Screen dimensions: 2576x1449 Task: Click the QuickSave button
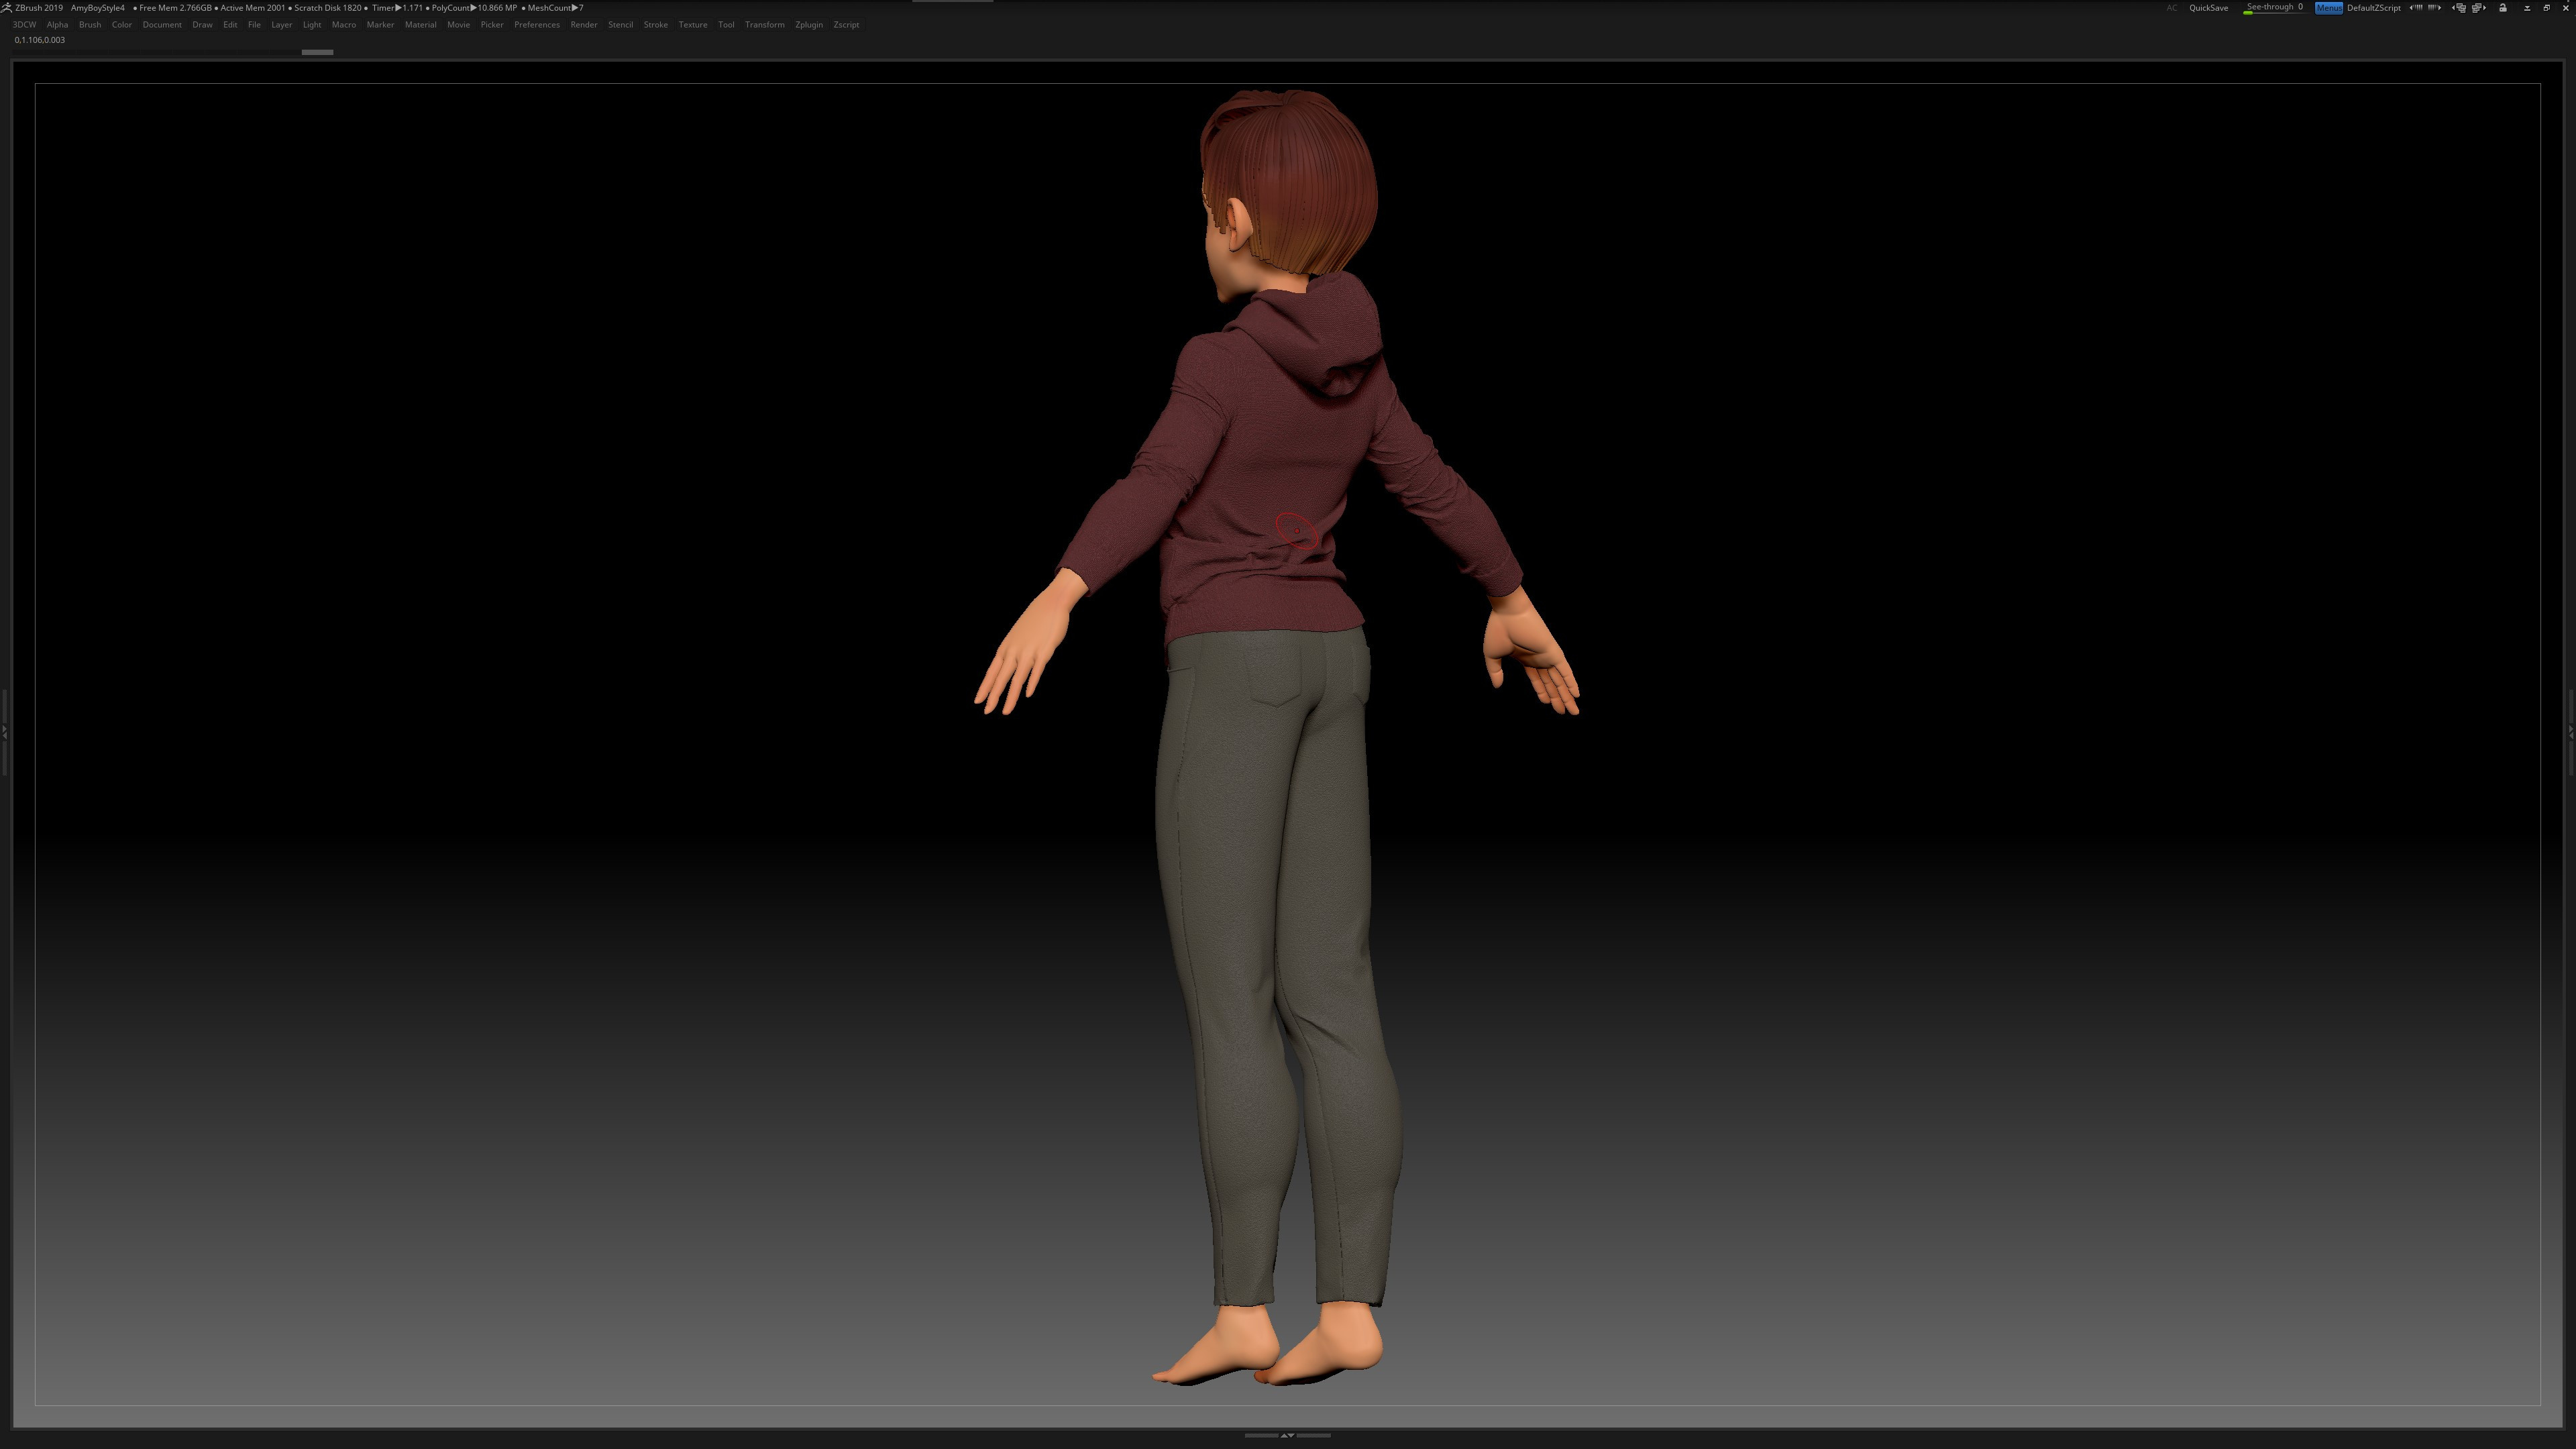(2208, 8)
